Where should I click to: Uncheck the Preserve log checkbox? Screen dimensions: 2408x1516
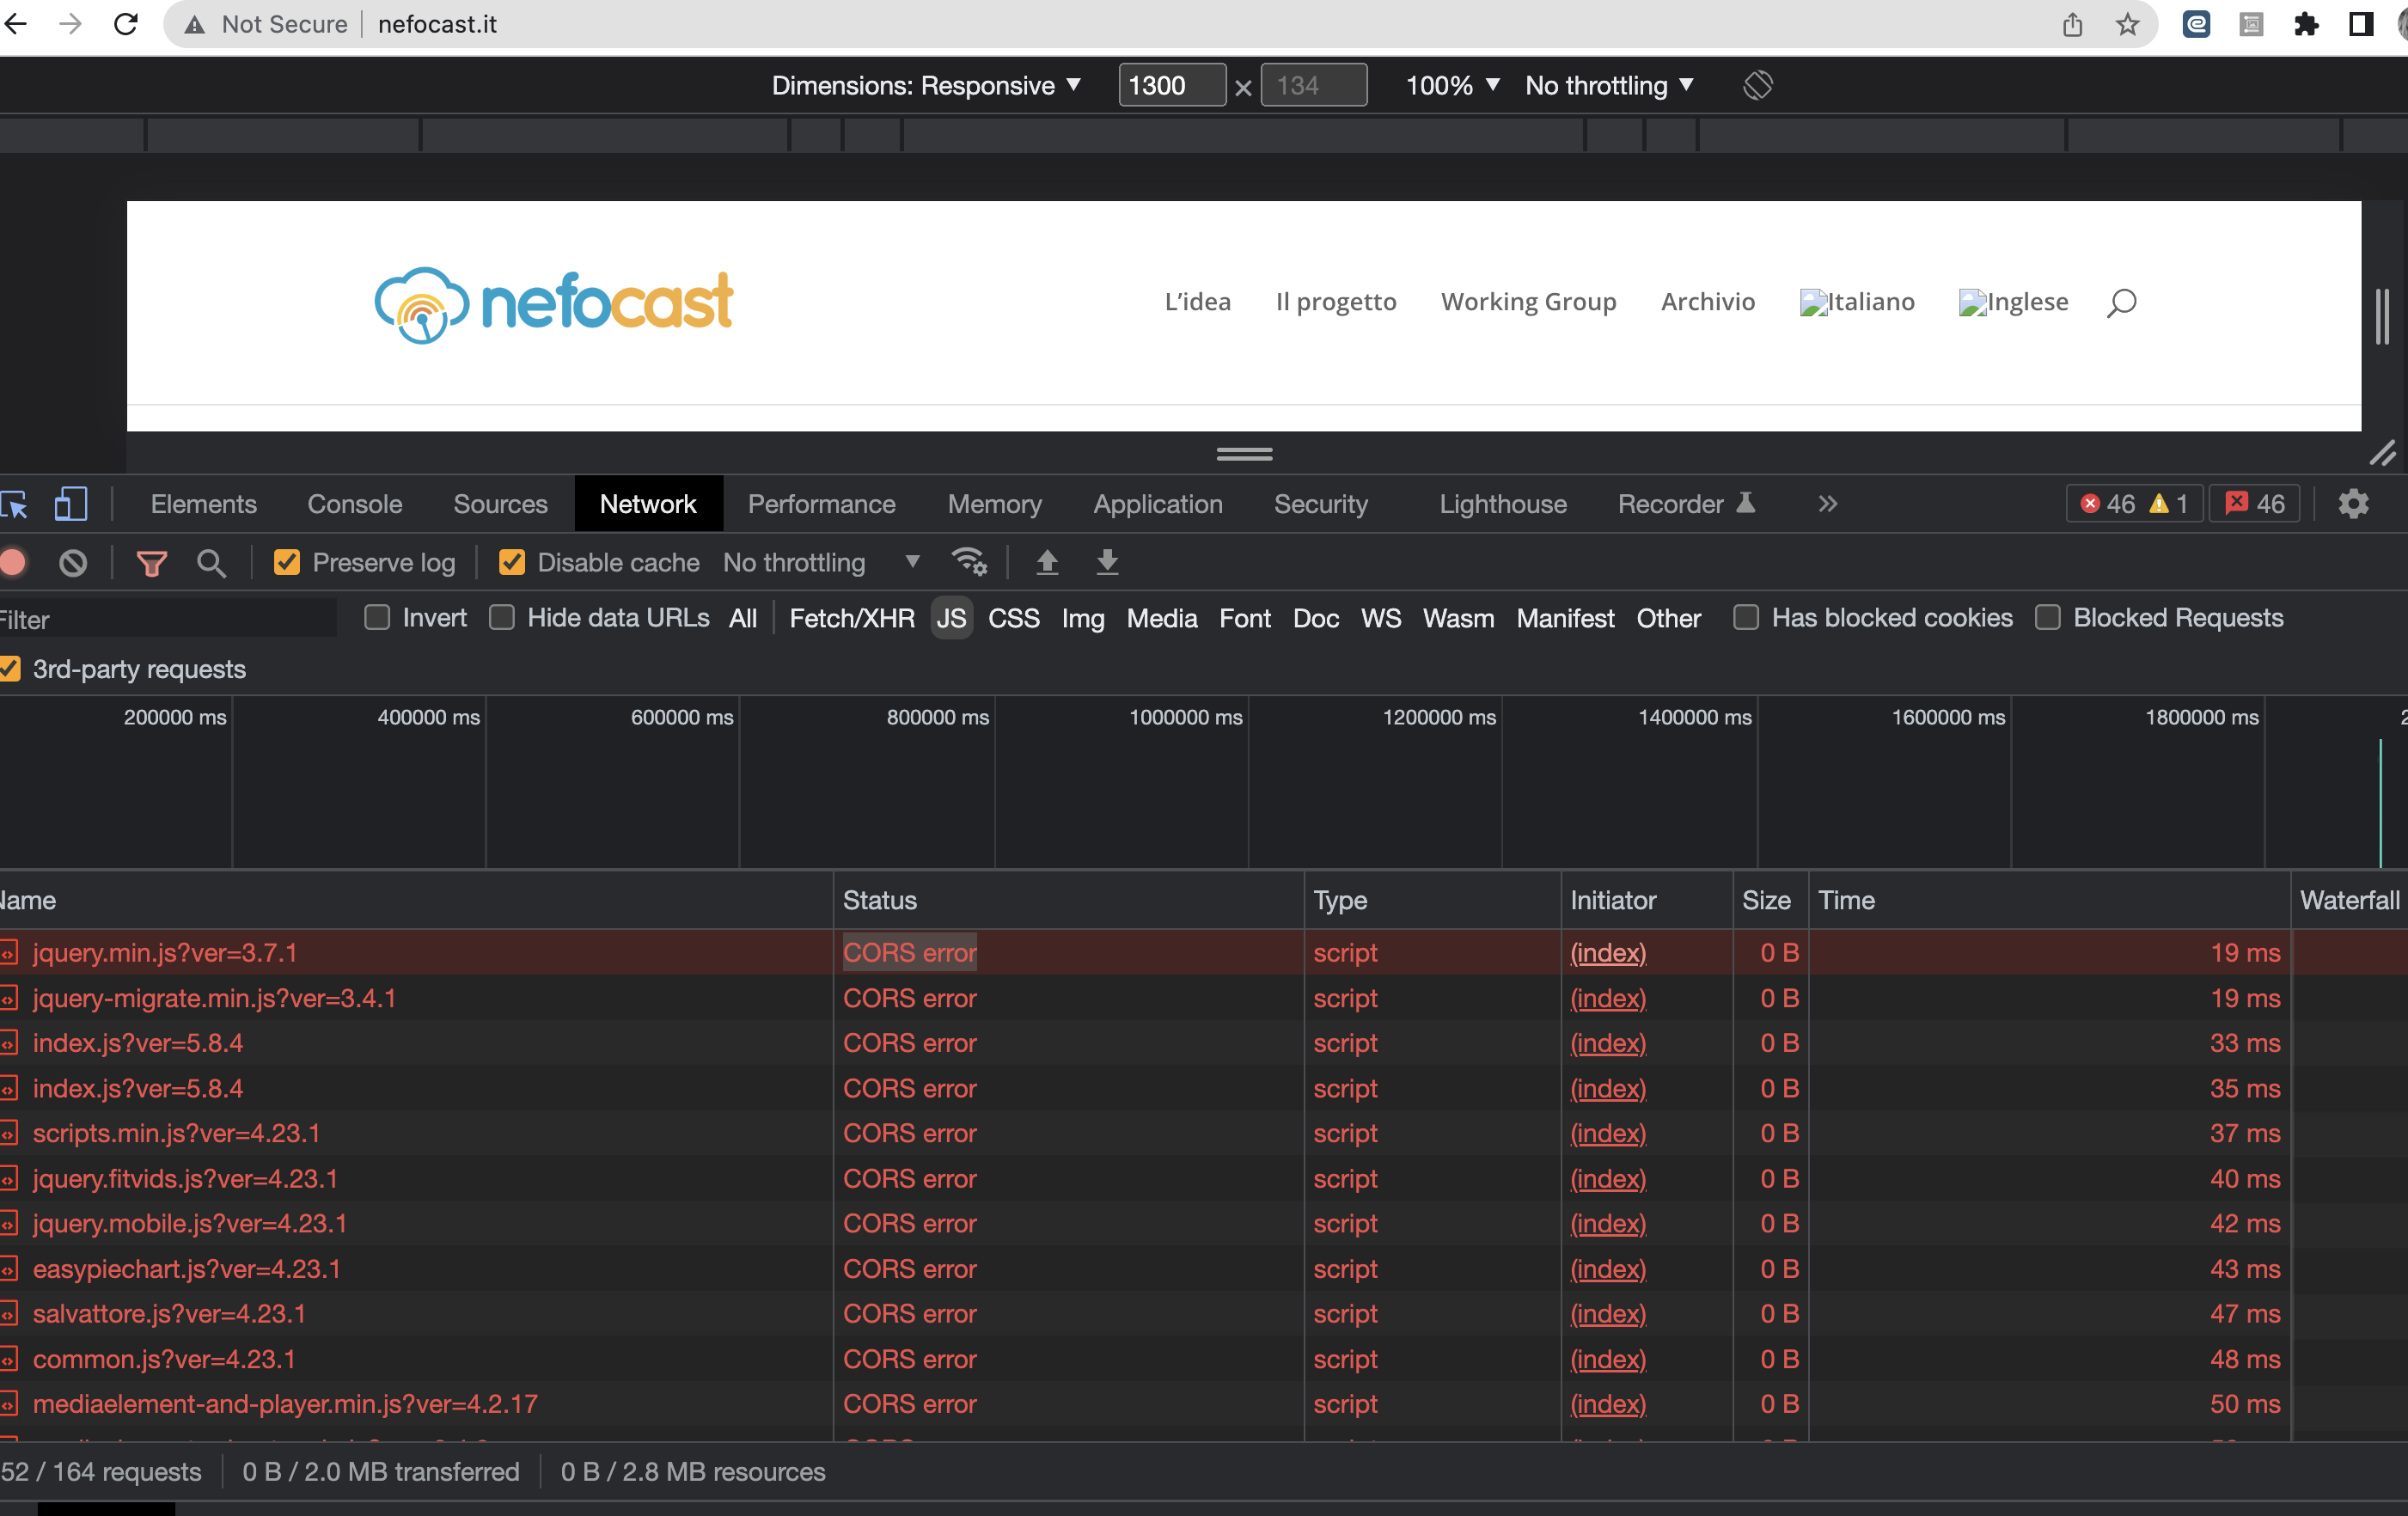click(287, 562)
